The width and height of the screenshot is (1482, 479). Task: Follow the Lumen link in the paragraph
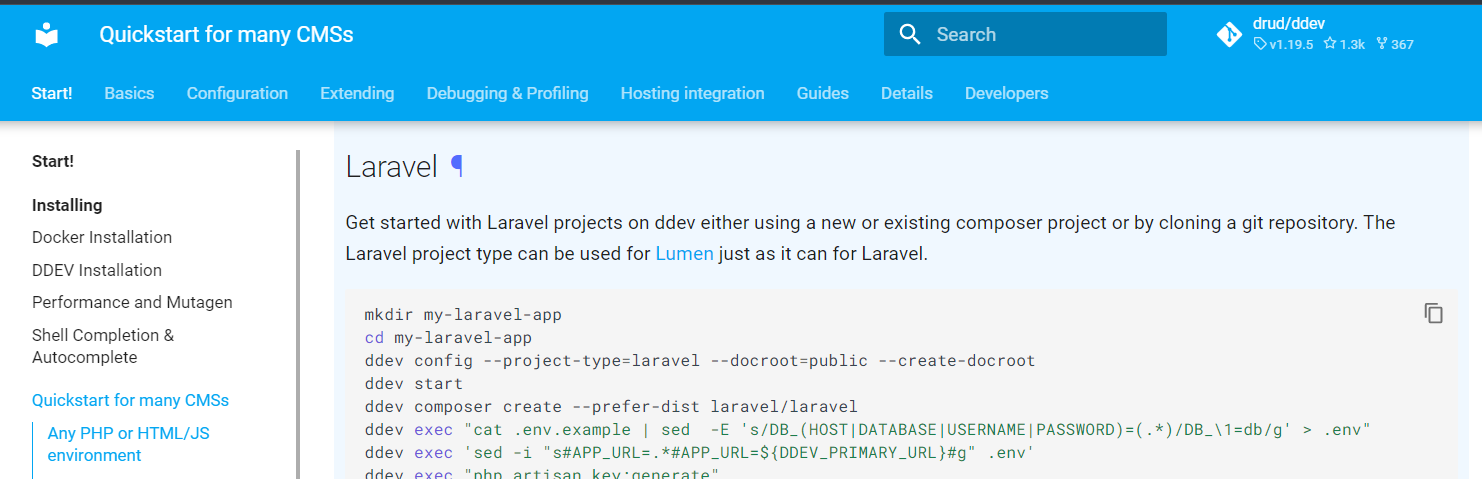684,253
